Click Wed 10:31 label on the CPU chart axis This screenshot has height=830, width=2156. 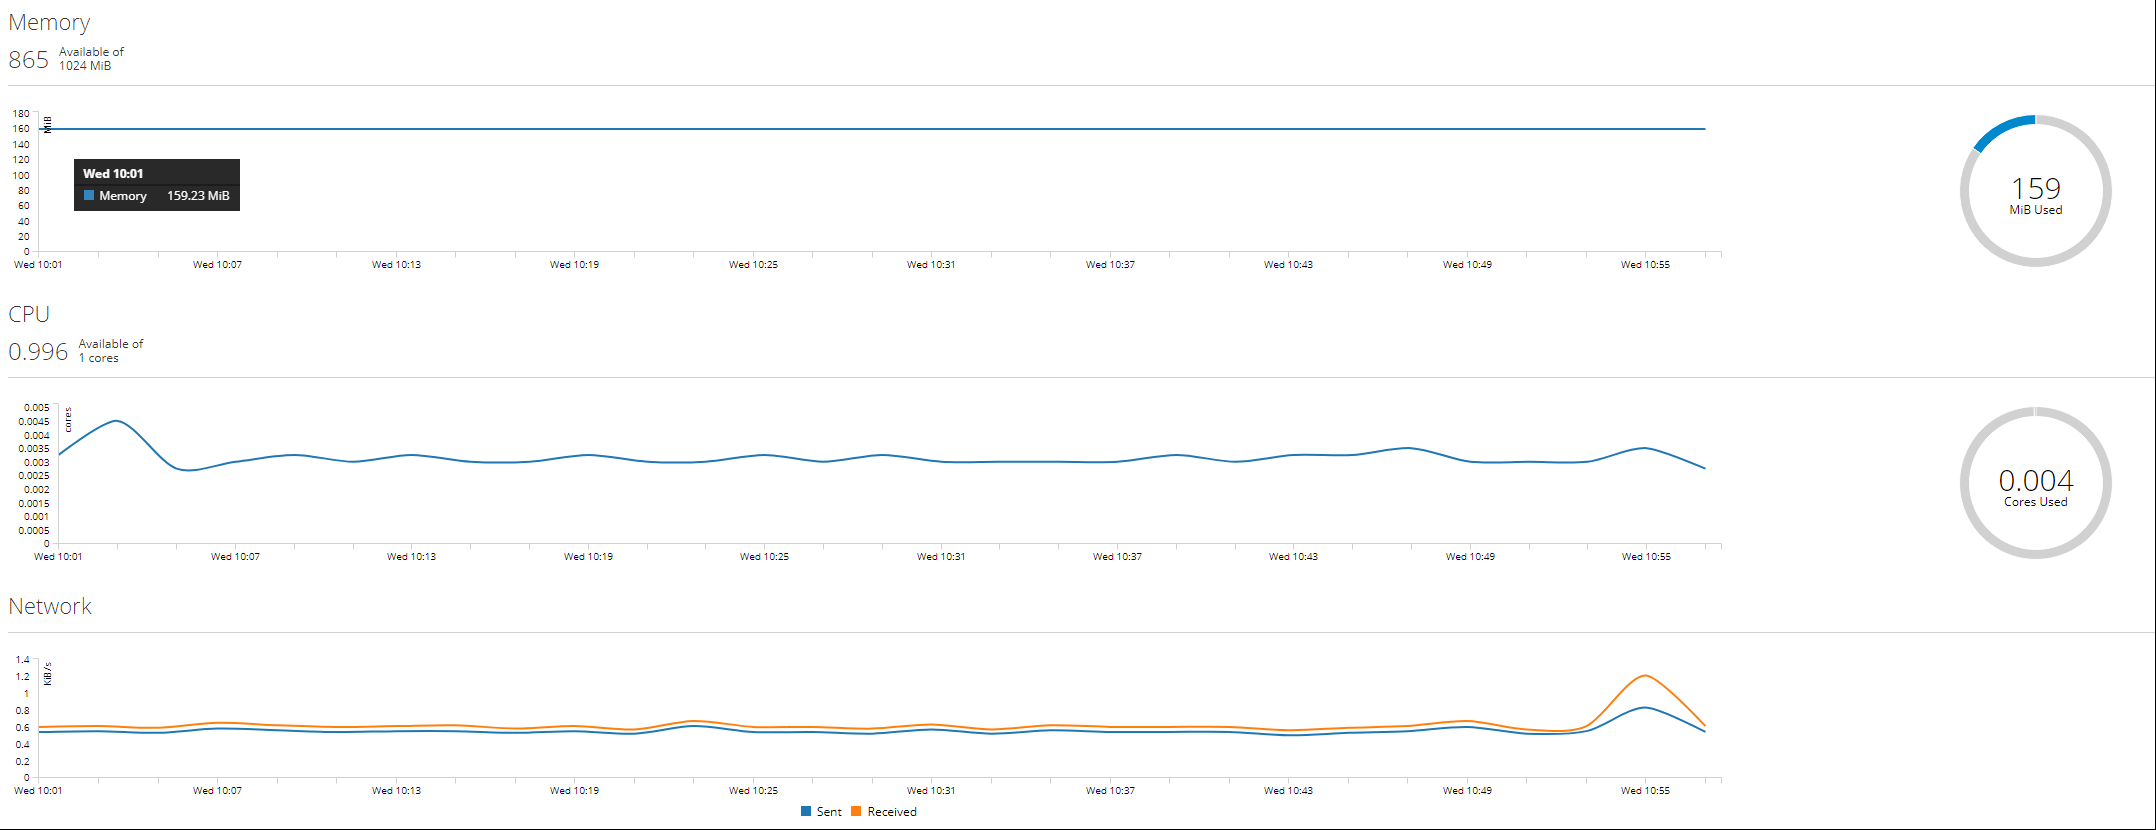coord(941,557)
